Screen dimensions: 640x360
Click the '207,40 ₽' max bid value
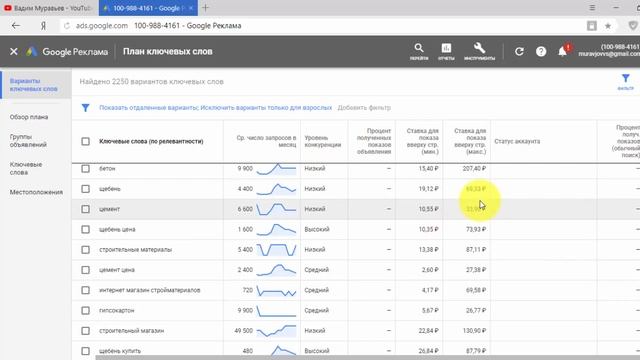pyautogui.click(x=474, y=169)
